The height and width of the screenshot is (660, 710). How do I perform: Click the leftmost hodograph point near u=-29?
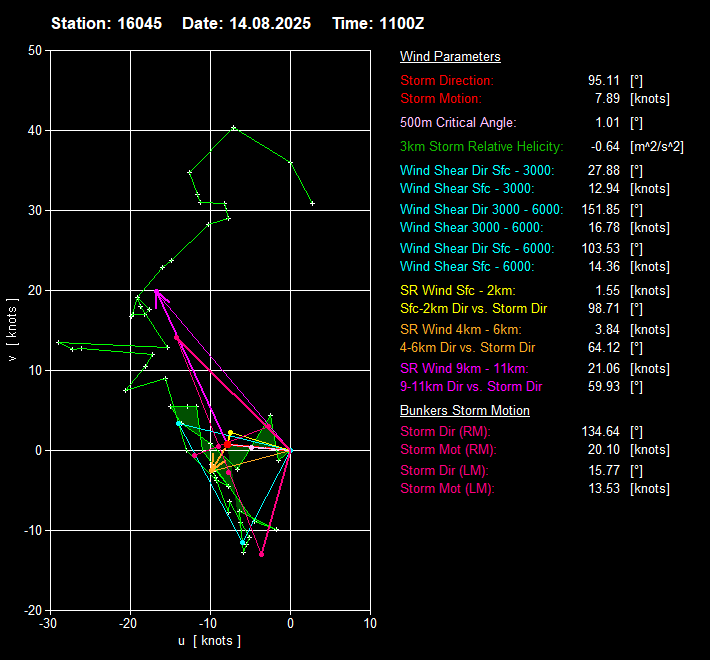pos(58,343)
